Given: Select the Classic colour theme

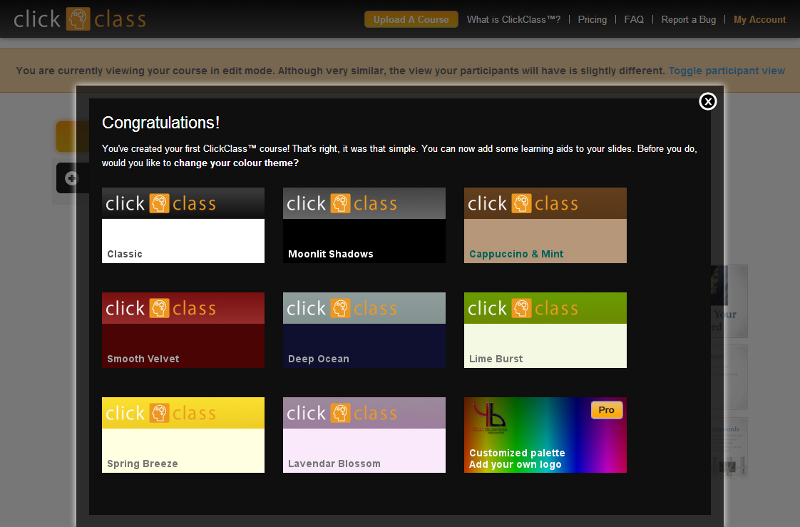Looking at the screenshot, I should (183, 225).
